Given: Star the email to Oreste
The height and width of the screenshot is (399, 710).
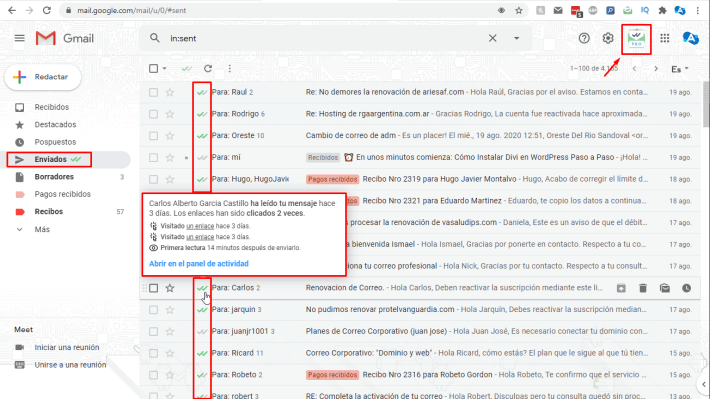Looking at the screenshot, I should [x=170, y=136].
